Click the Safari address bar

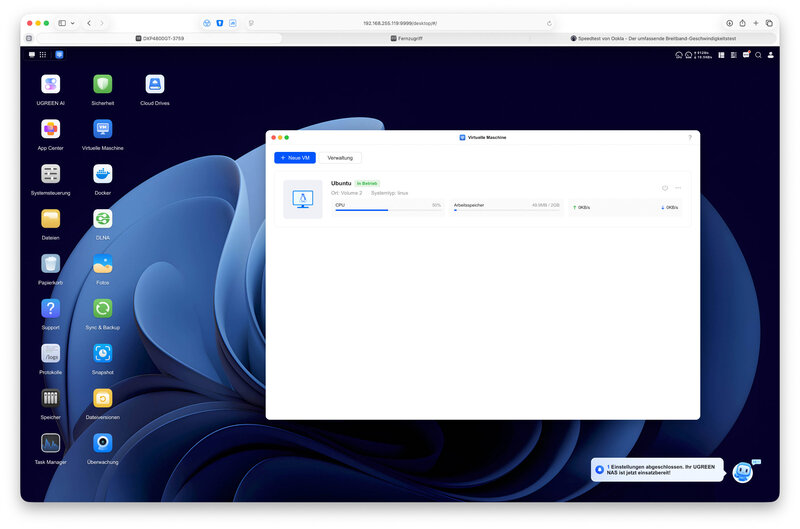[399, 23]
